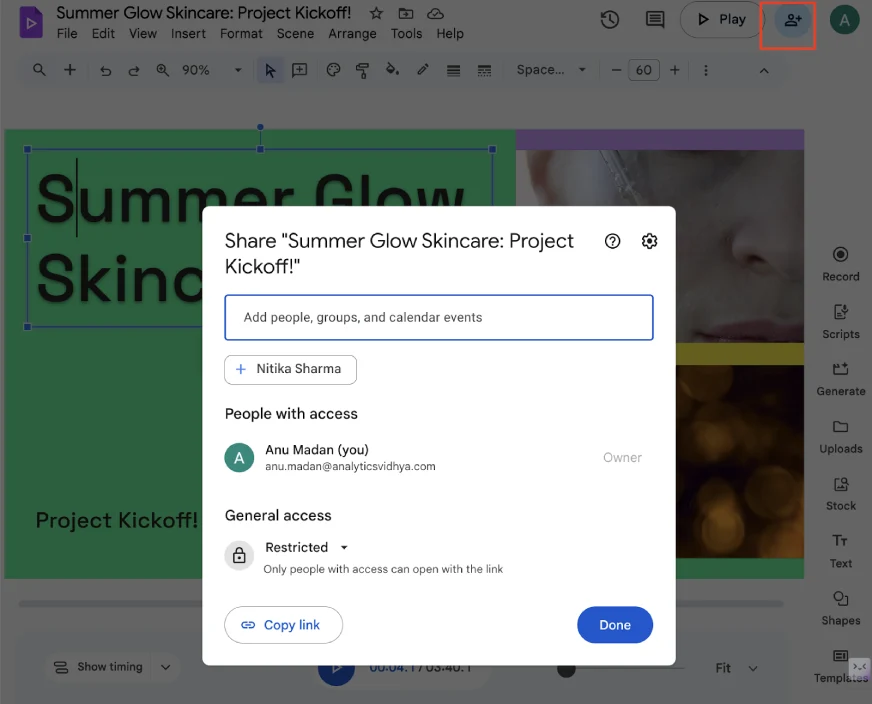Open the theme palette icon
The width and height of the screenshot is (872, 704).
[333, 70]
